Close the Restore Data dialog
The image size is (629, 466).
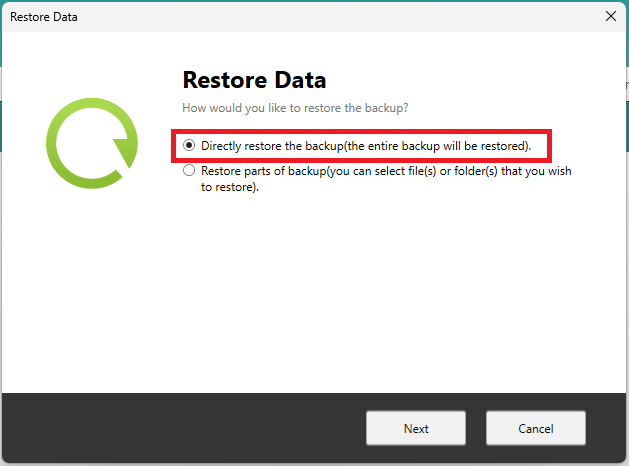click(610, 17)
